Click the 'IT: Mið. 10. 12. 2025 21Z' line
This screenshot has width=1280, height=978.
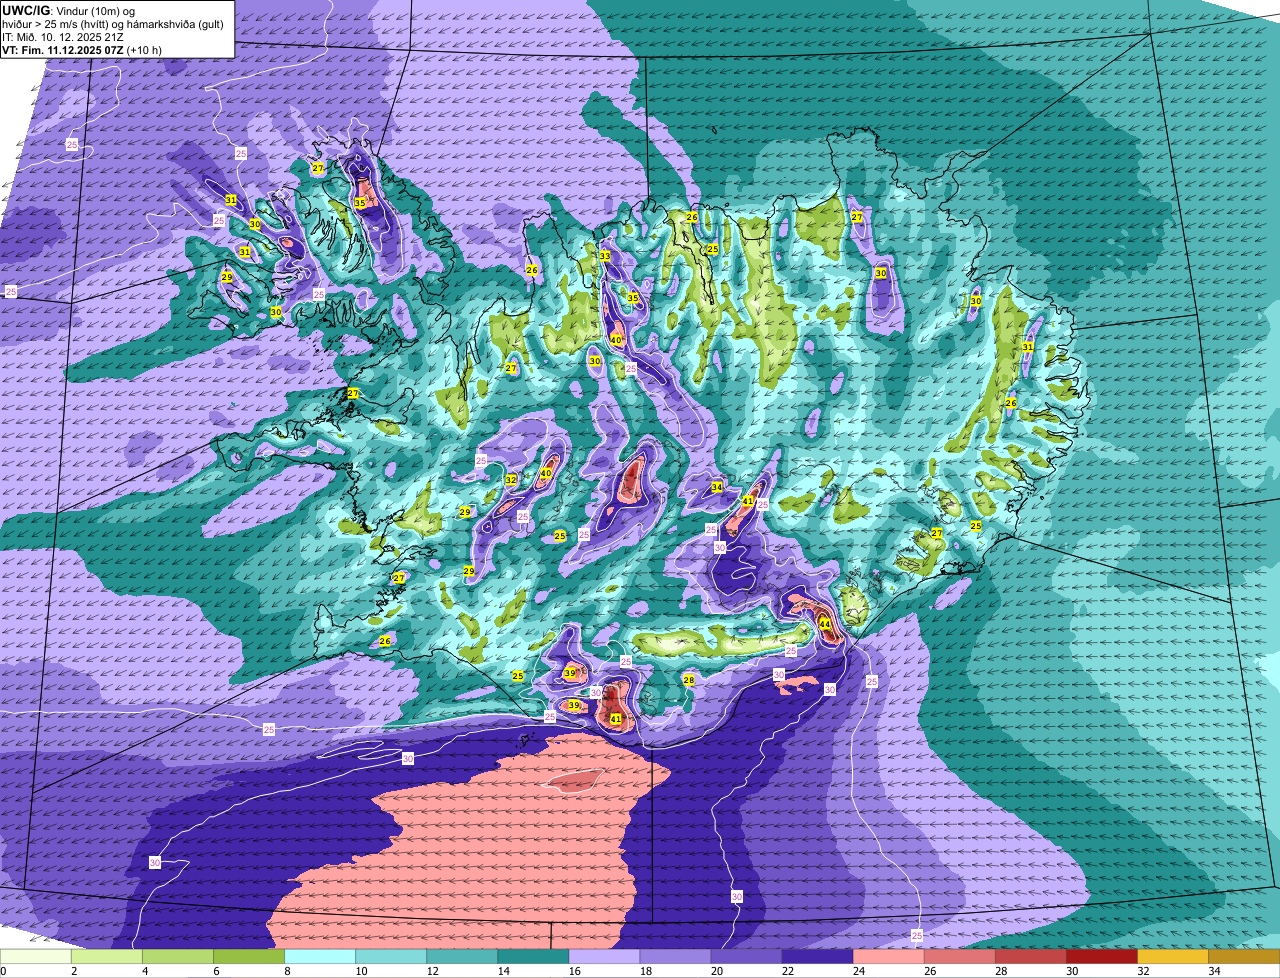pyautogui.click(x=62, y=36)
